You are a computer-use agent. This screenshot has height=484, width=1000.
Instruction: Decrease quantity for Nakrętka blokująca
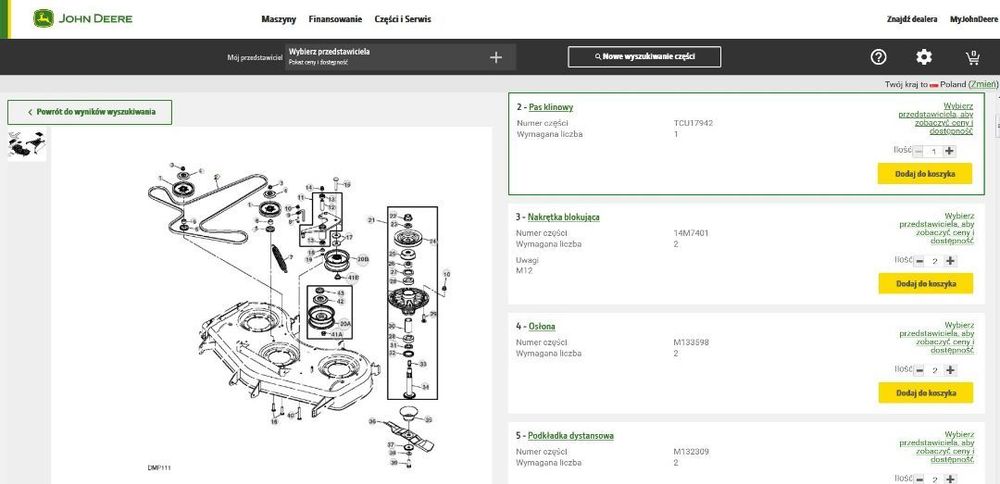919,261
